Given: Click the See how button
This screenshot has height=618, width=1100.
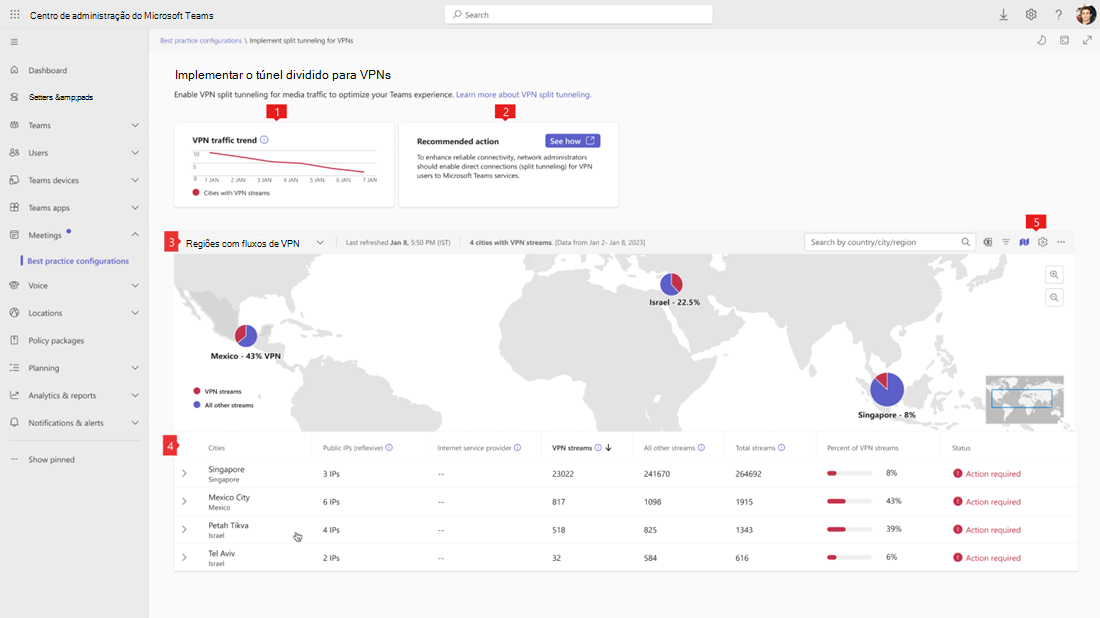Looking at the screenshot, I should pos(572,141).
